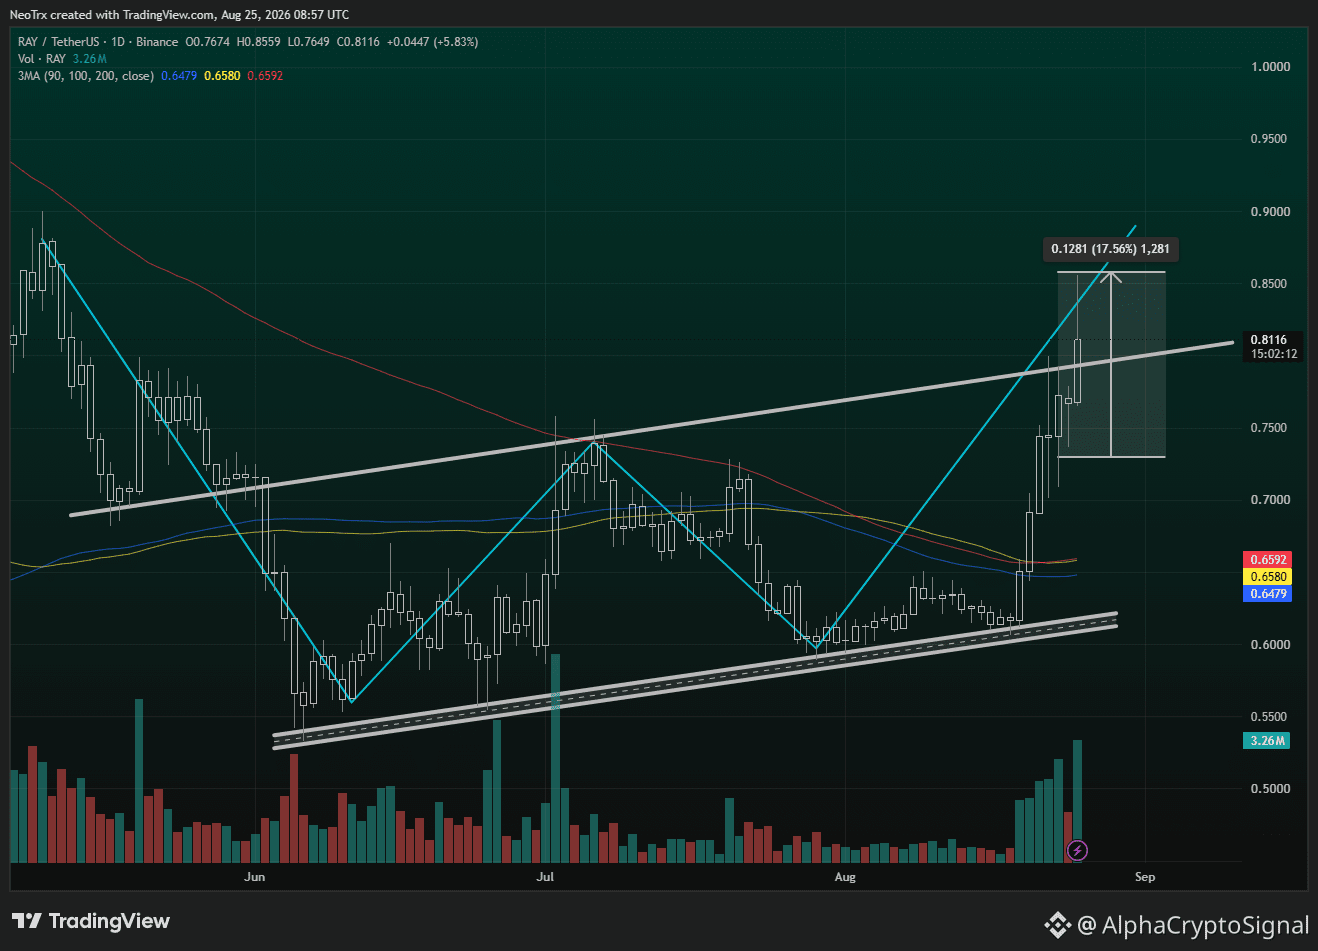Click the 0.7000 price axis label
Image resolution: width=1318 pixels, height=951 pixels.
1270,500
